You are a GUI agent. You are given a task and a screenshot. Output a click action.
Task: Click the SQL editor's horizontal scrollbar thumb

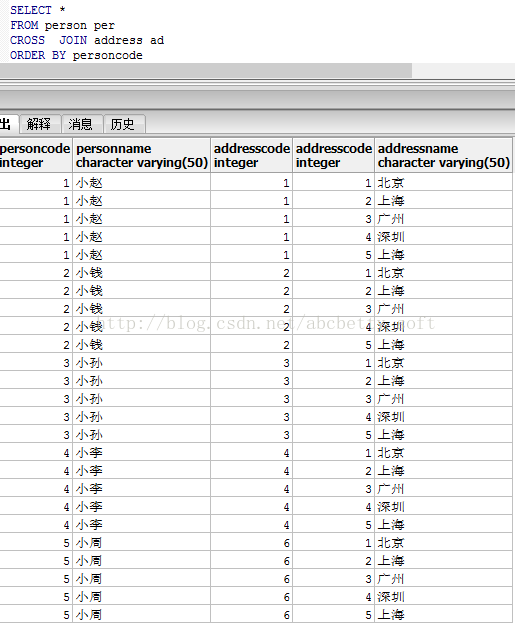(x=206, y=70)
